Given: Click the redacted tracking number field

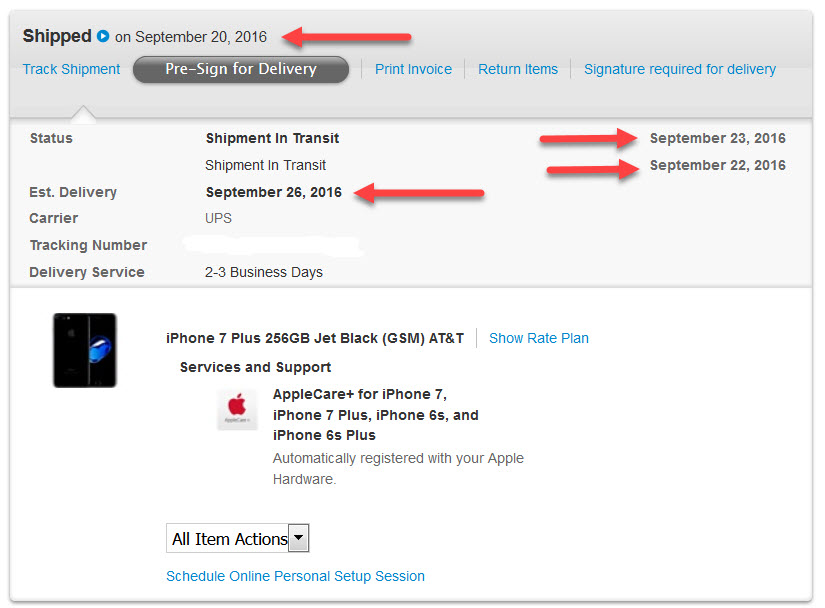Looking at the screenshot, I should click(x=273, y=246).
